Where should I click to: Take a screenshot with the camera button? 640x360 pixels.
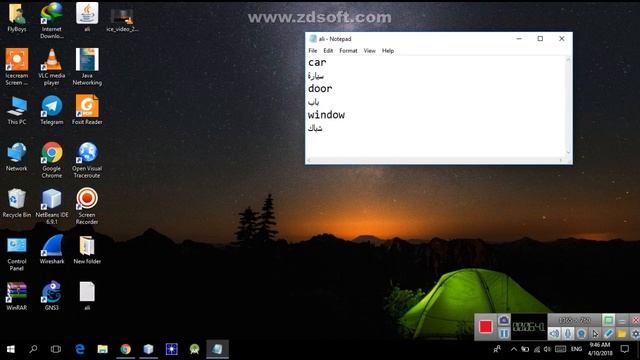(504, 320)
